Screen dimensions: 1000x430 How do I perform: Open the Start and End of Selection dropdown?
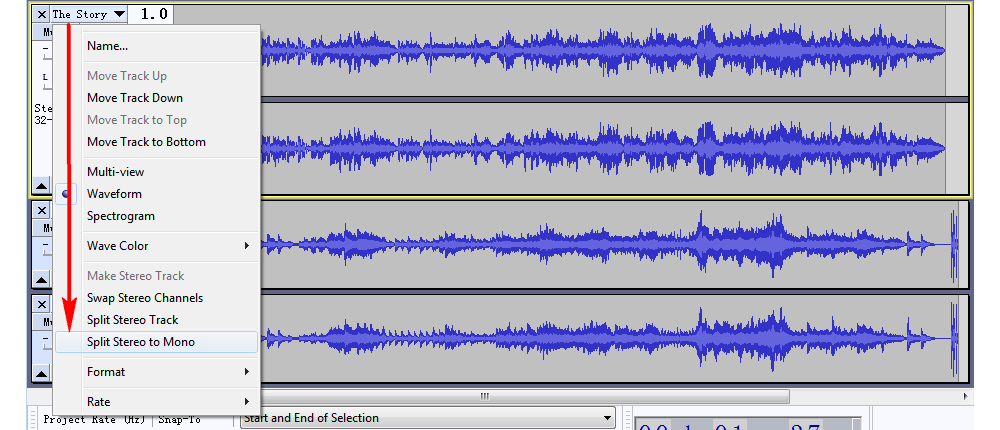click(427, 418)
